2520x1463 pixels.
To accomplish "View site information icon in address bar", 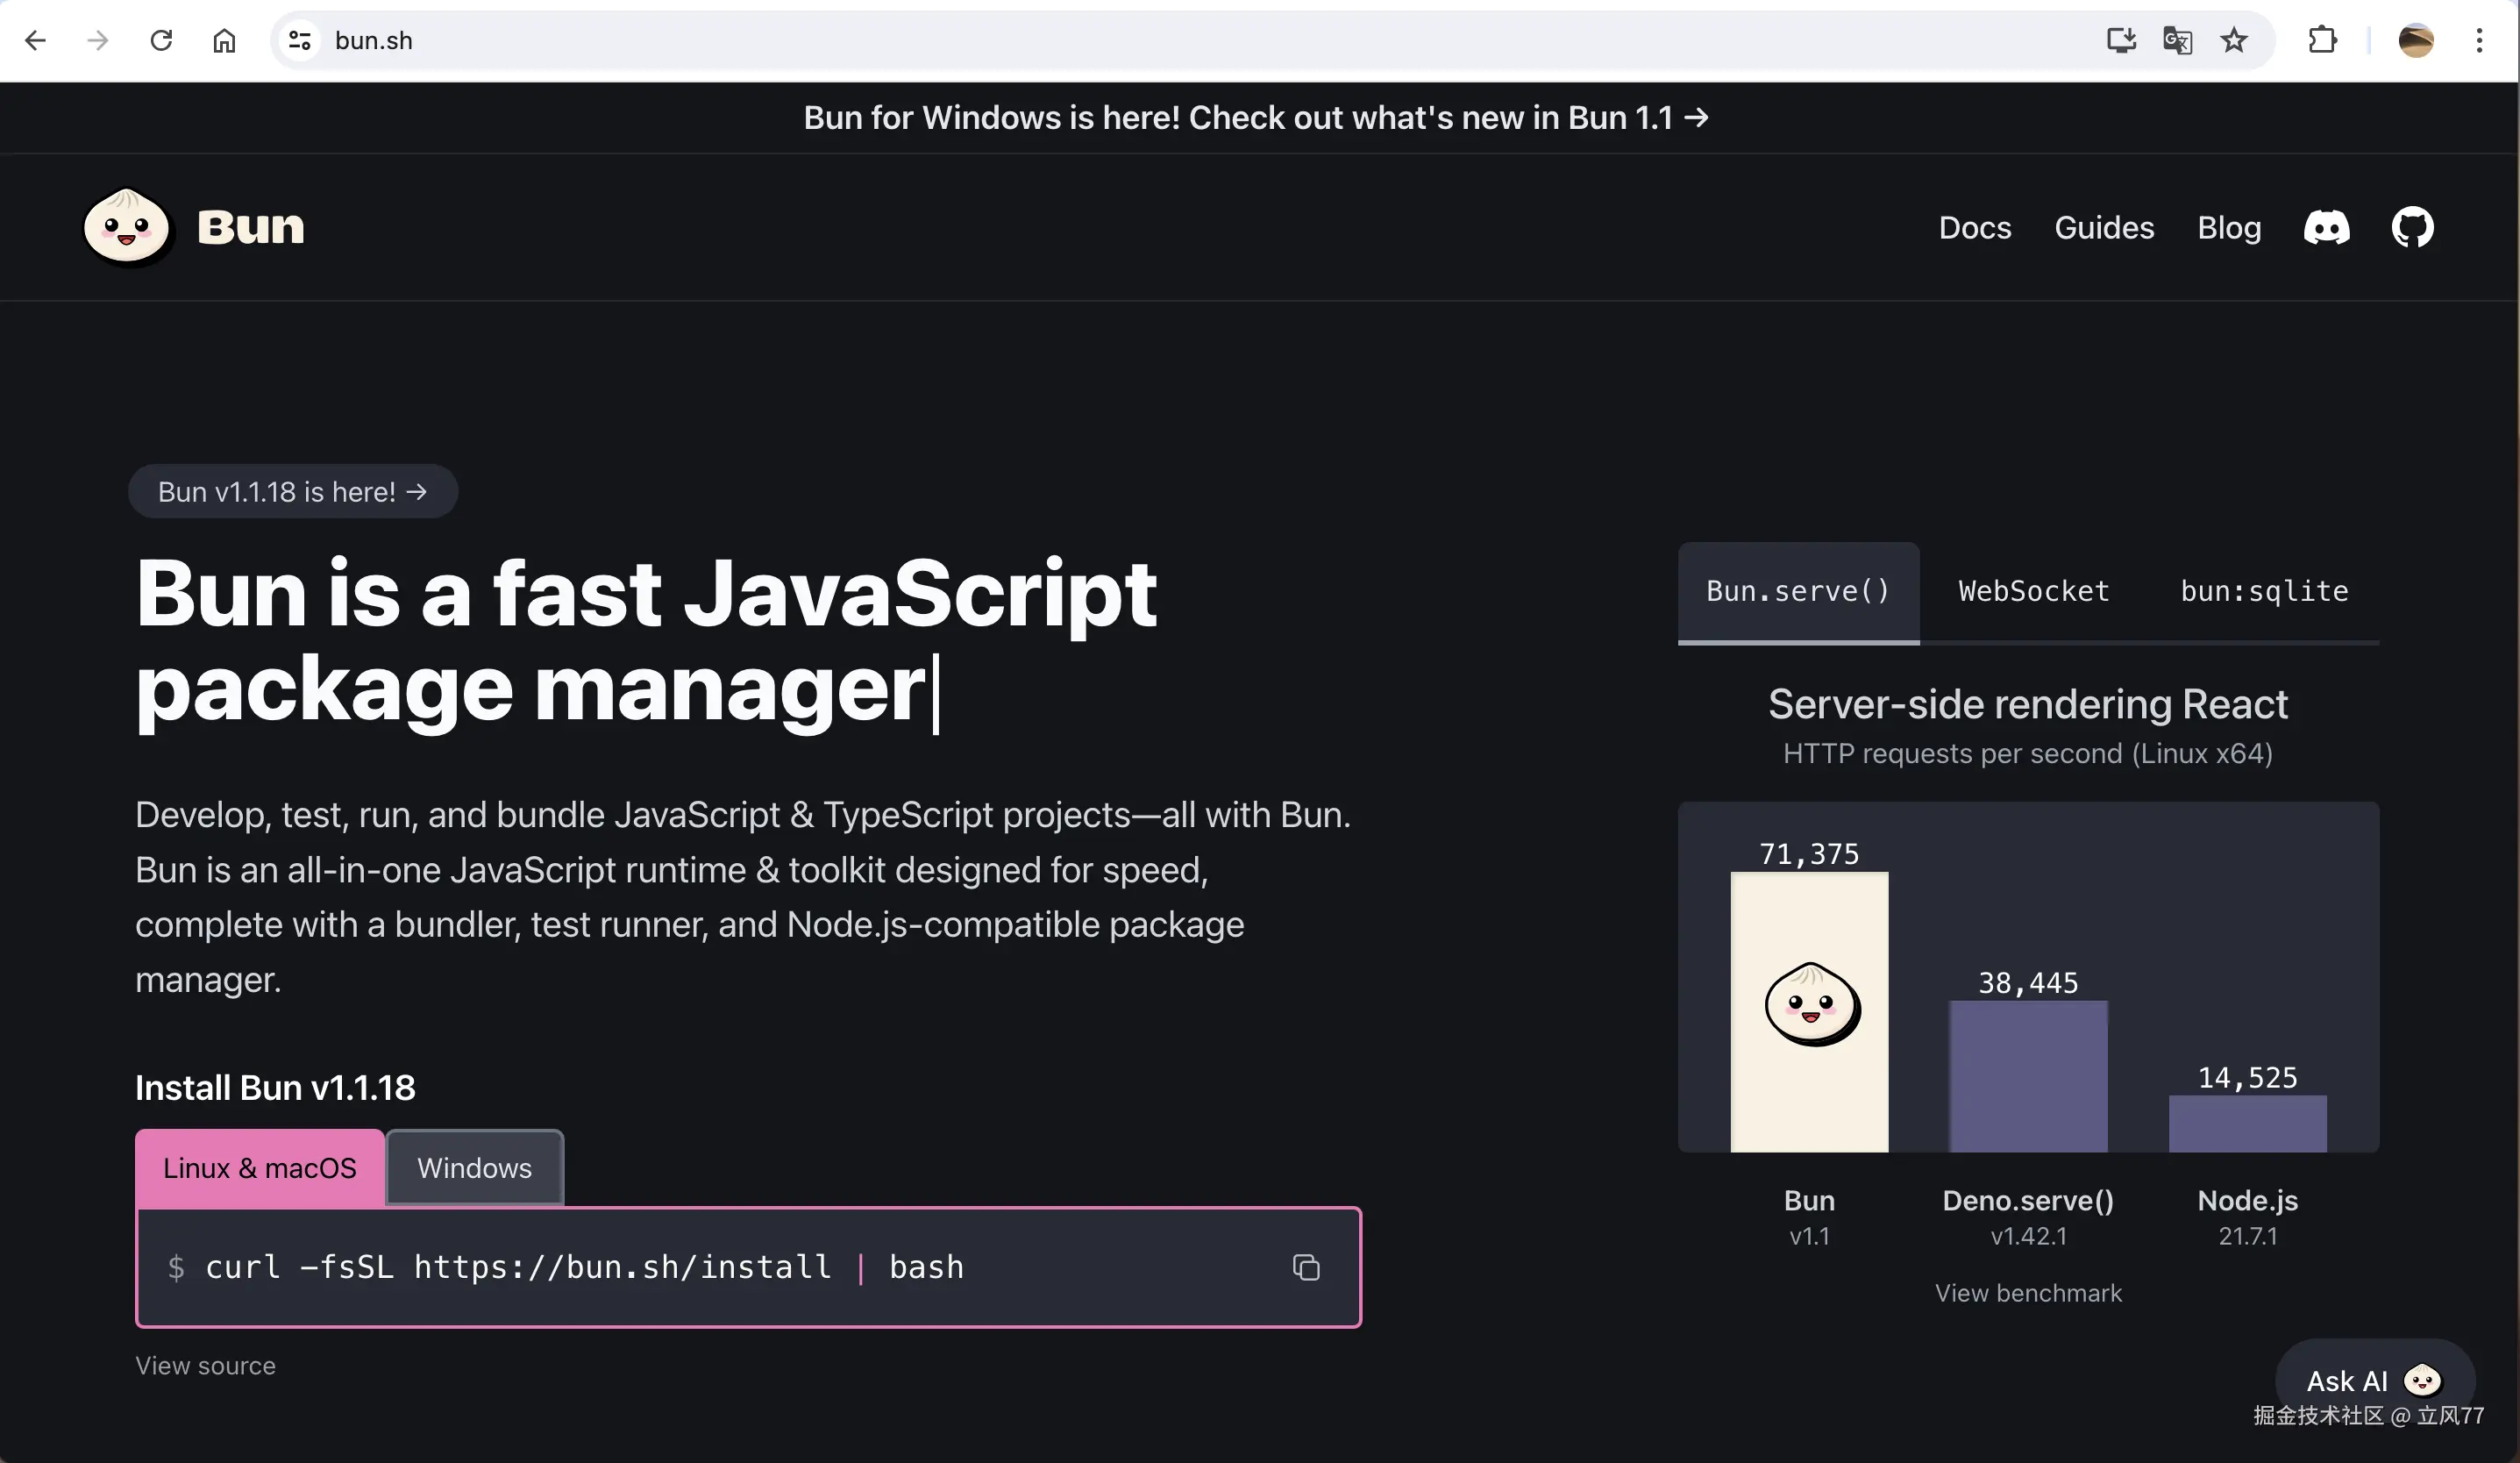I will click(x=299, y=41).
